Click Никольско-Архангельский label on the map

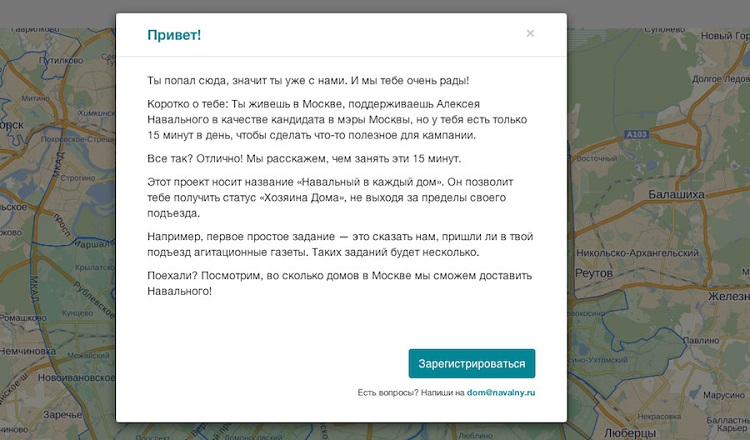point(637,253)
